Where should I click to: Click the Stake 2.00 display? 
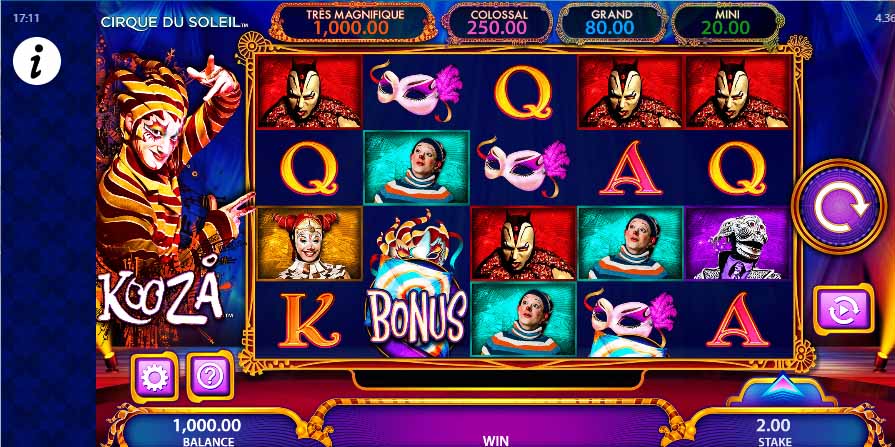click(775, 431)
